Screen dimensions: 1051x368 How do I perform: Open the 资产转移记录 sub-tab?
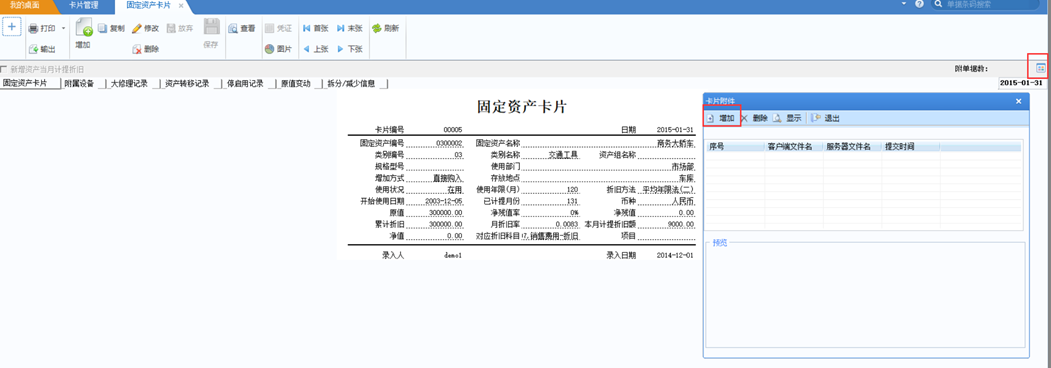[x=187, y=84]
